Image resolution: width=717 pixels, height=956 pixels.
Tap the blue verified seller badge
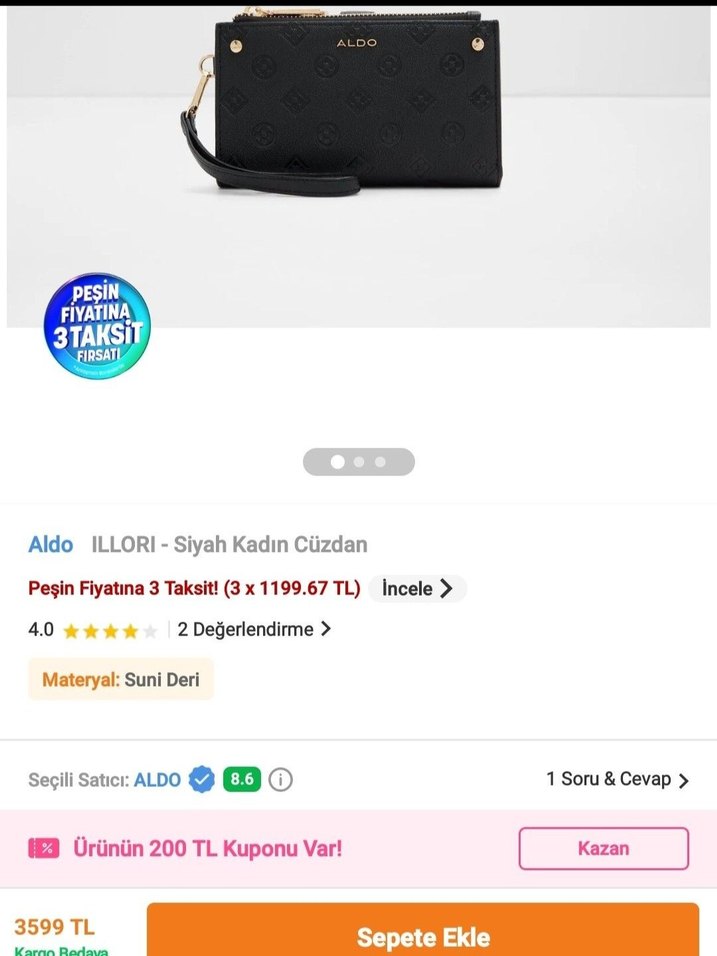[201, 779]
